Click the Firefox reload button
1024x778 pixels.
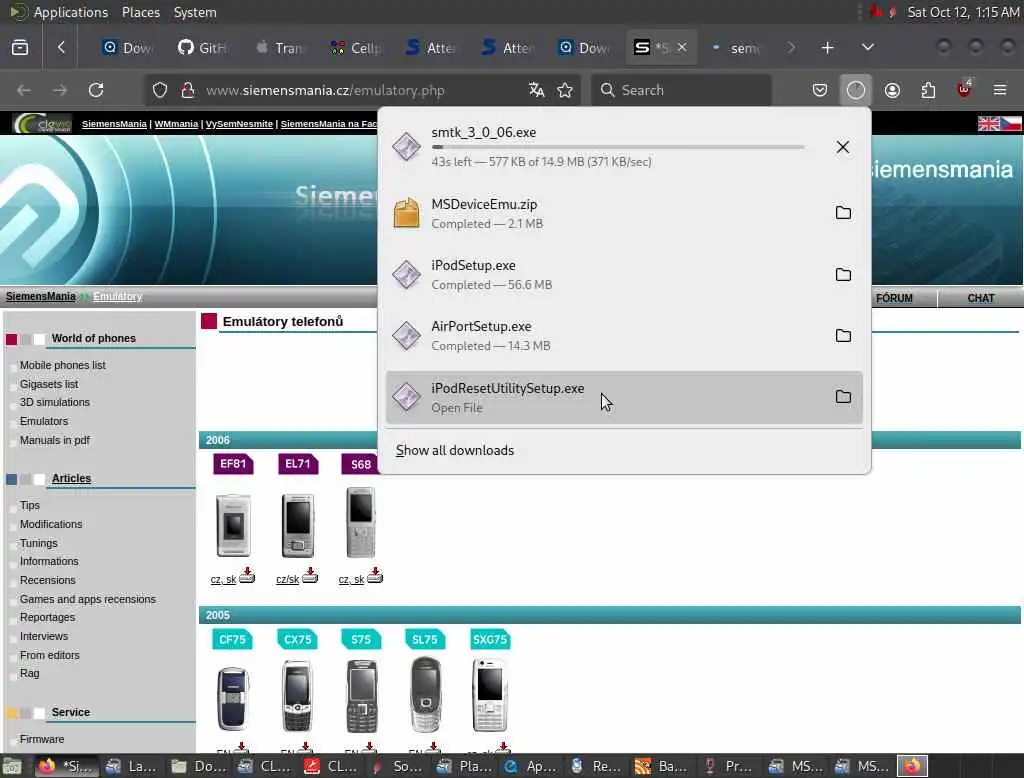[96, 90]
